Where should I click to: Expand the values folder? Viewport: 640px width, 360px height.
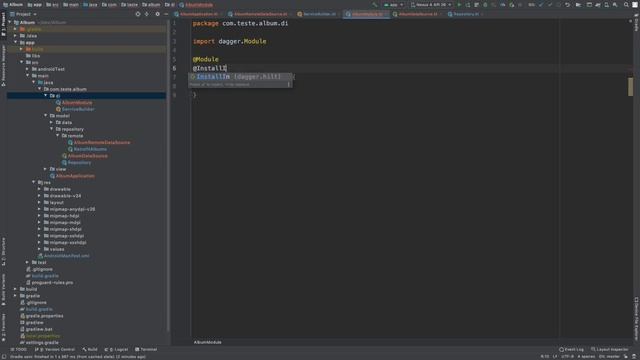40,249
